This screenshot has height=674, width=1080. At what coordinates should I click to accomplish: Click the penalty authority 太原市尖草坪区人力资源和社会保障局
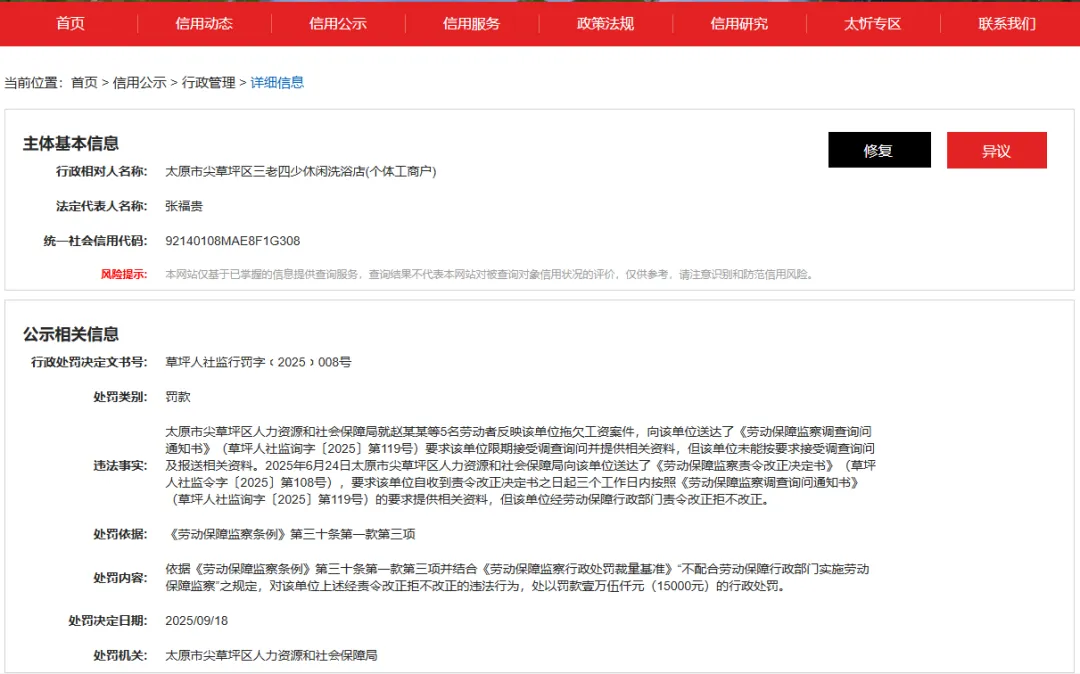click(x=271, y=655)
